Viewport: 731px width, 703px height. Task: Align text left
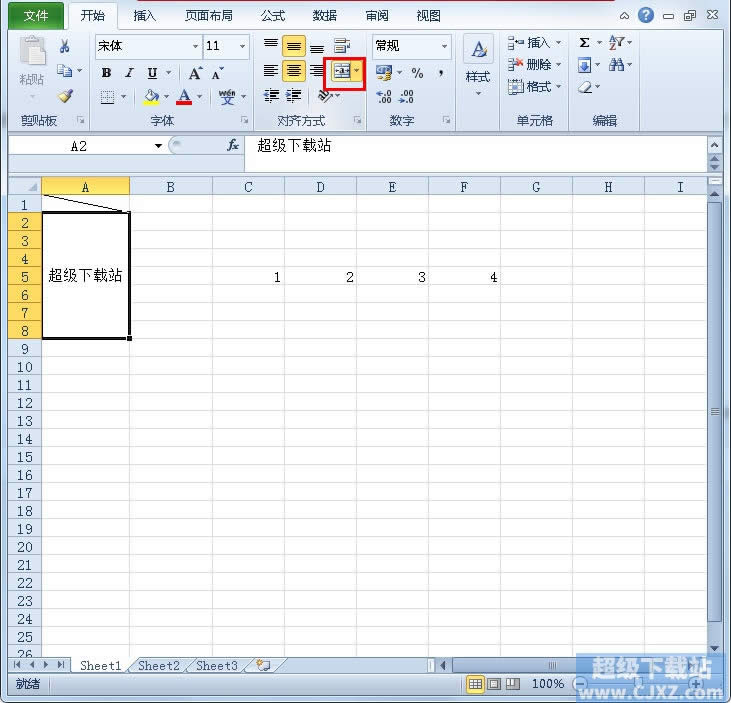270,71
